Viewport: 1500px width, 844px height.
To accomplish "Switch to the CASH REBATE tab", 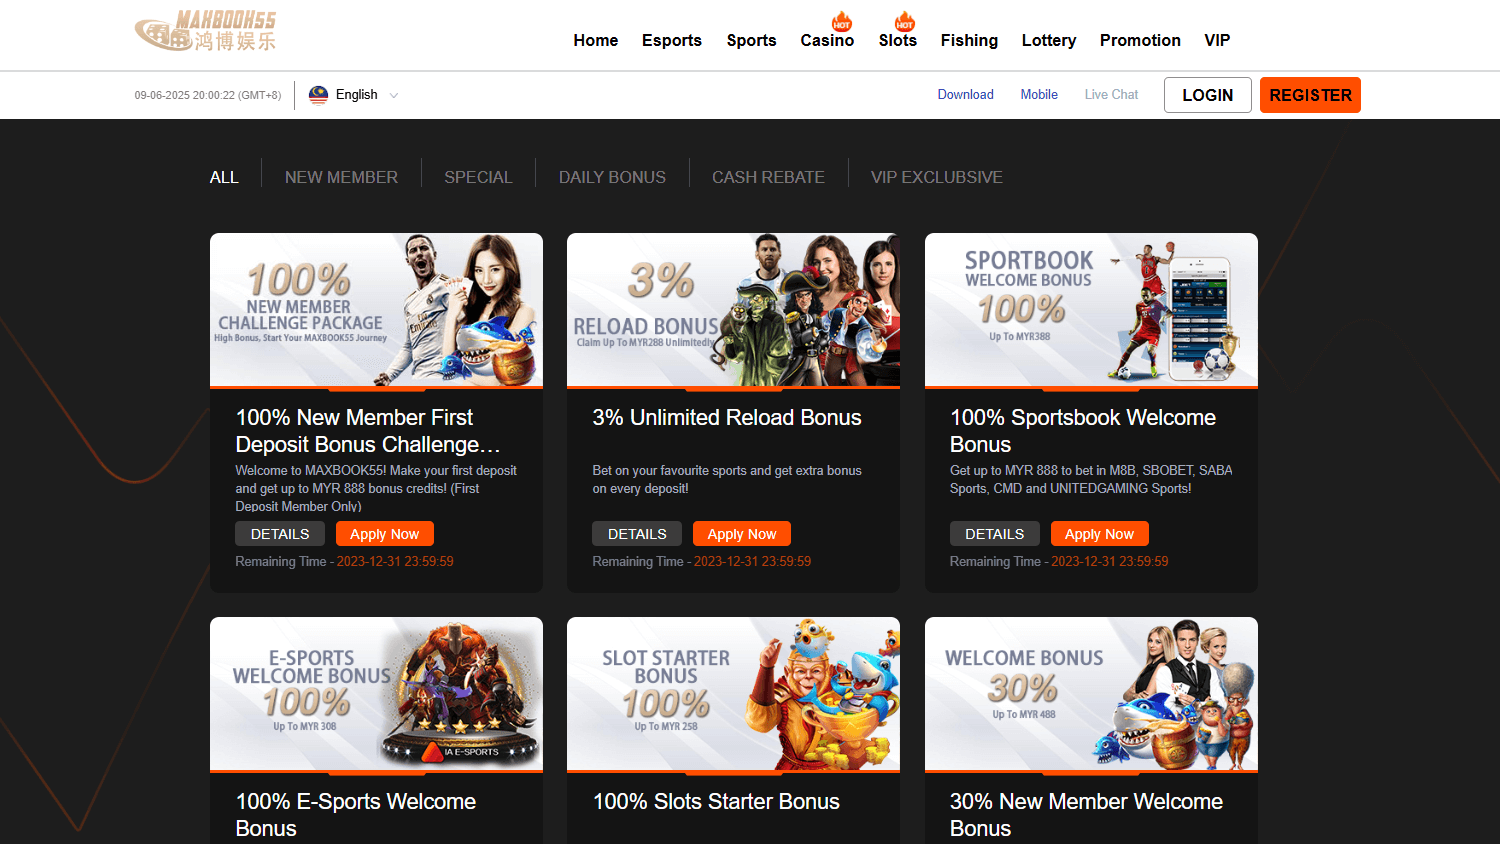I will click(x=768, y=176).
